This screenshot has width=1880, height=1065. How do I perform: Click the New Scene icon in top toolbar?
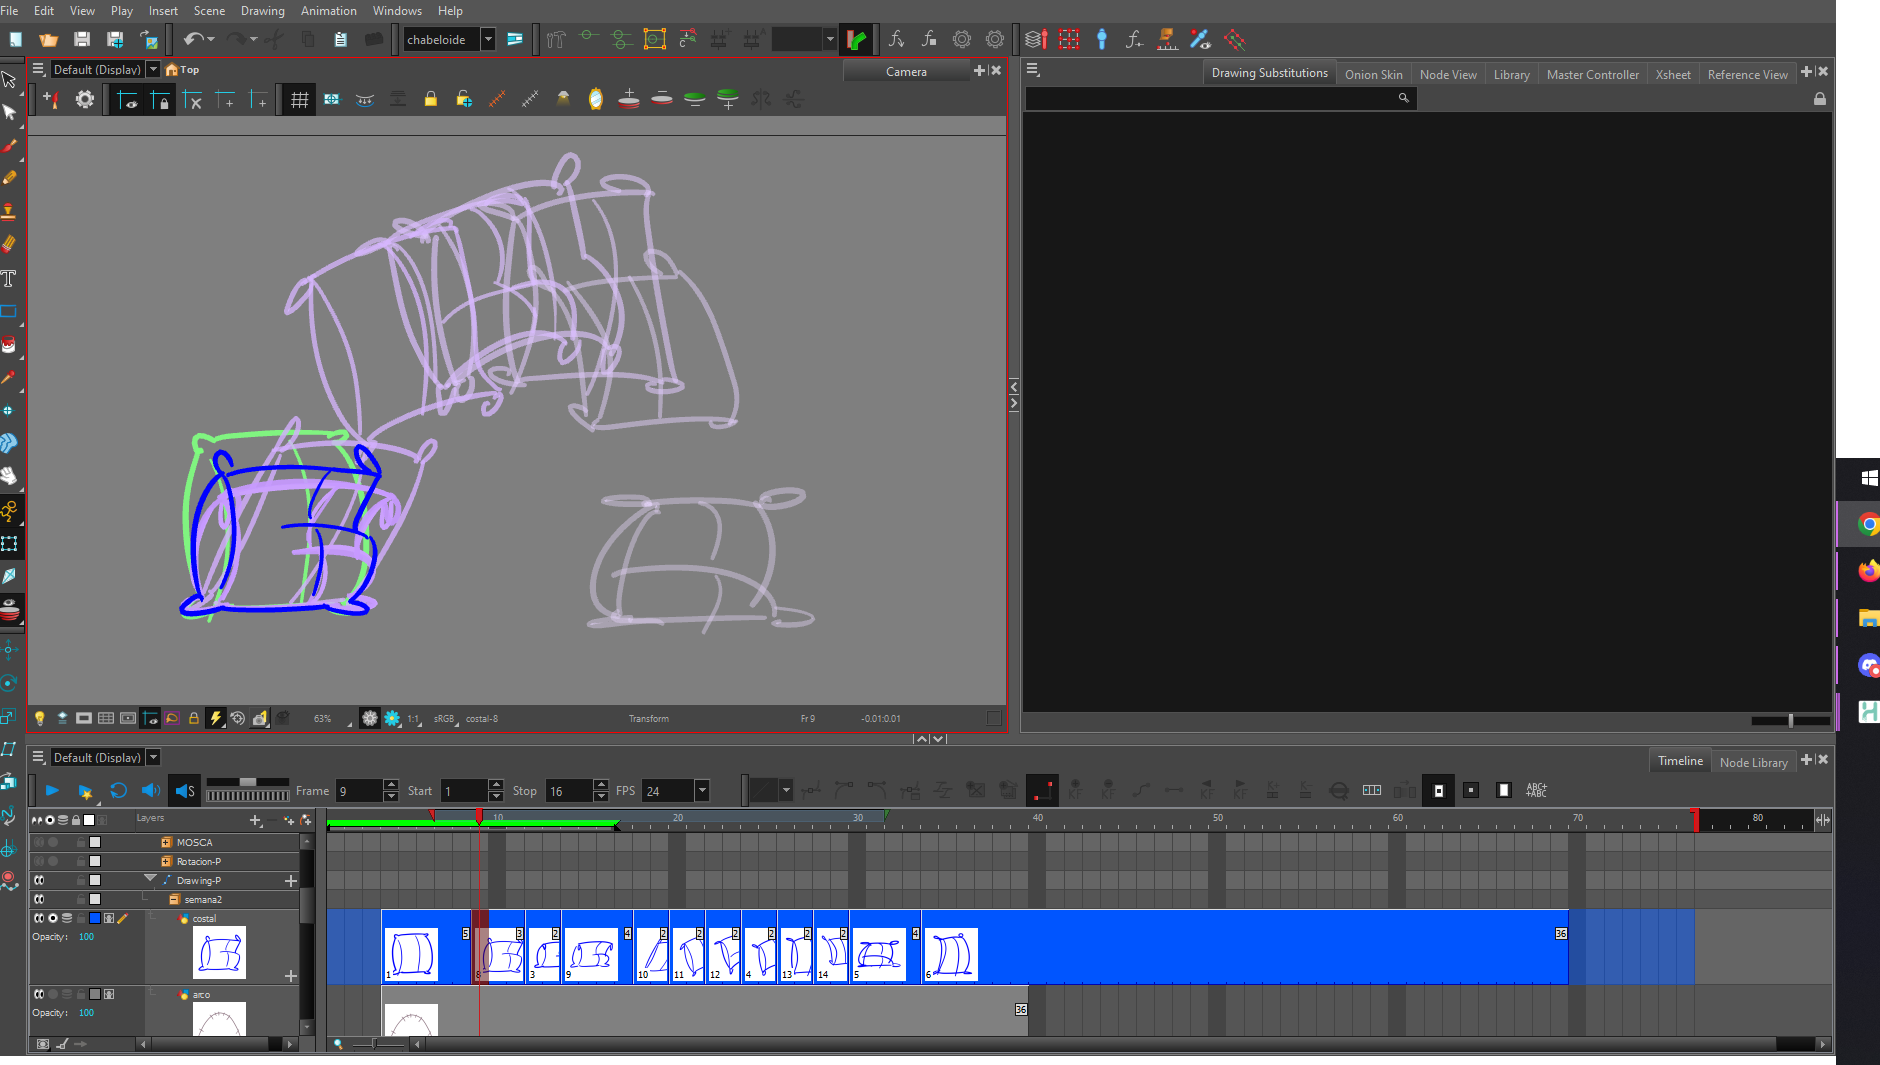(x=16, y=40)
